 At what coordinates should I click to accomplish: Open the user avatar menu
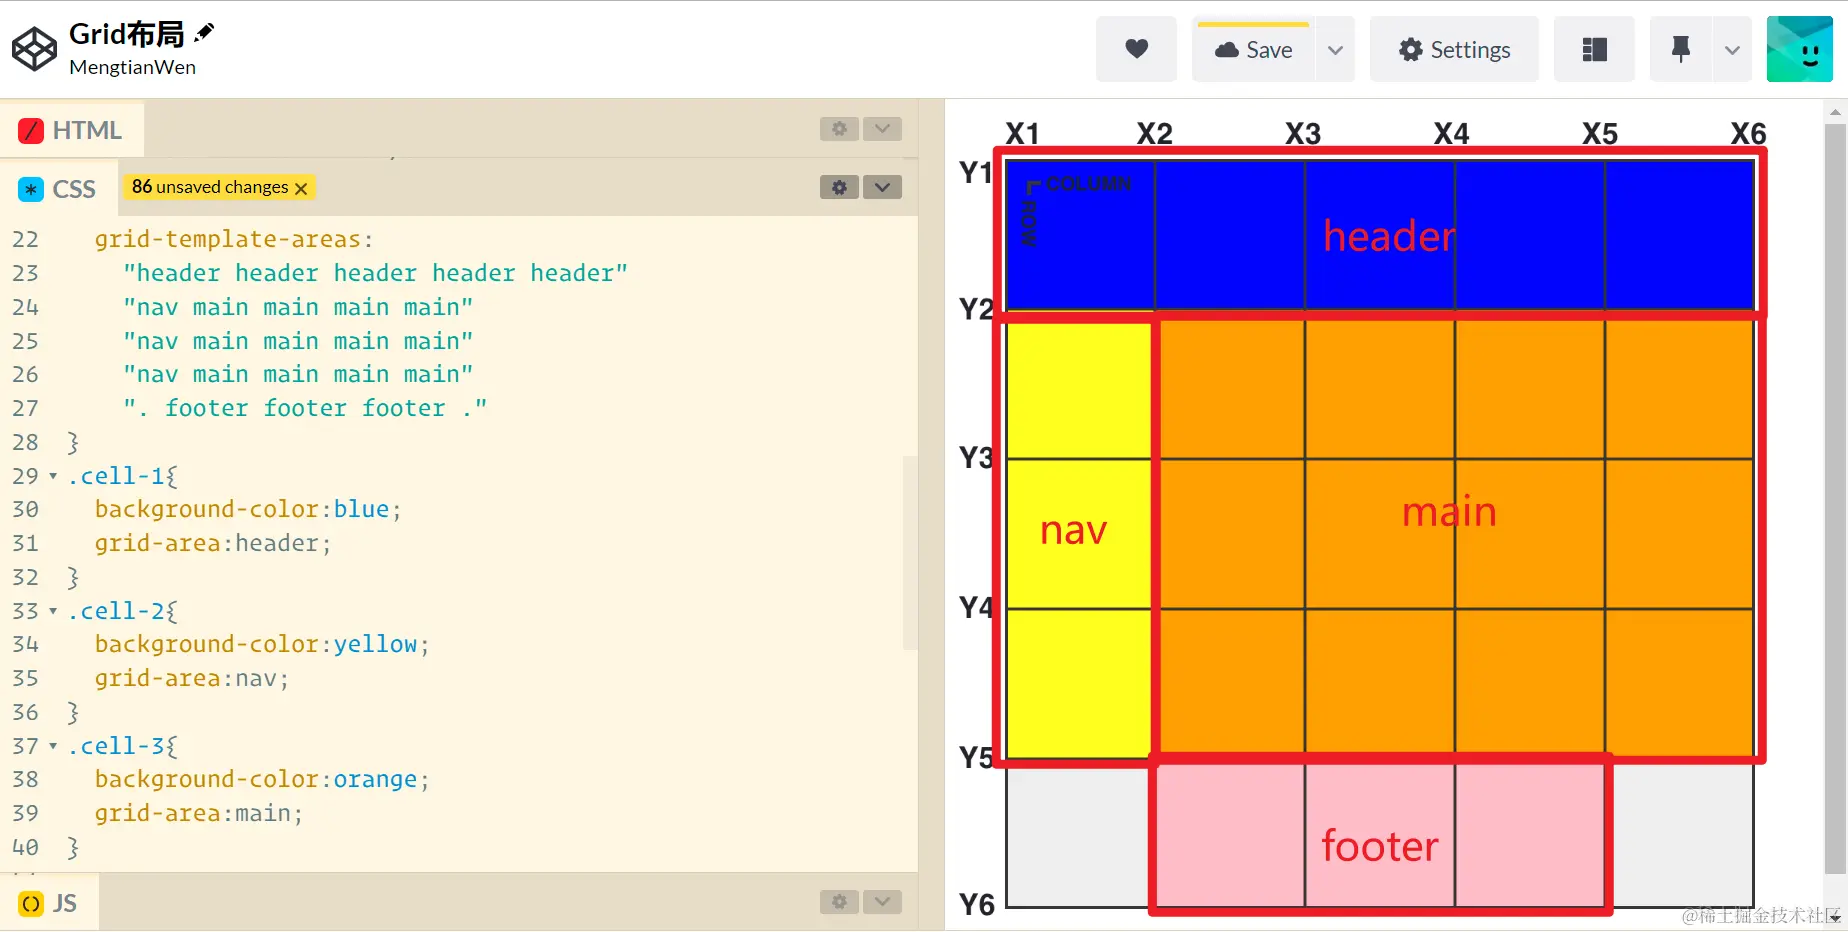pos(1799,49)
